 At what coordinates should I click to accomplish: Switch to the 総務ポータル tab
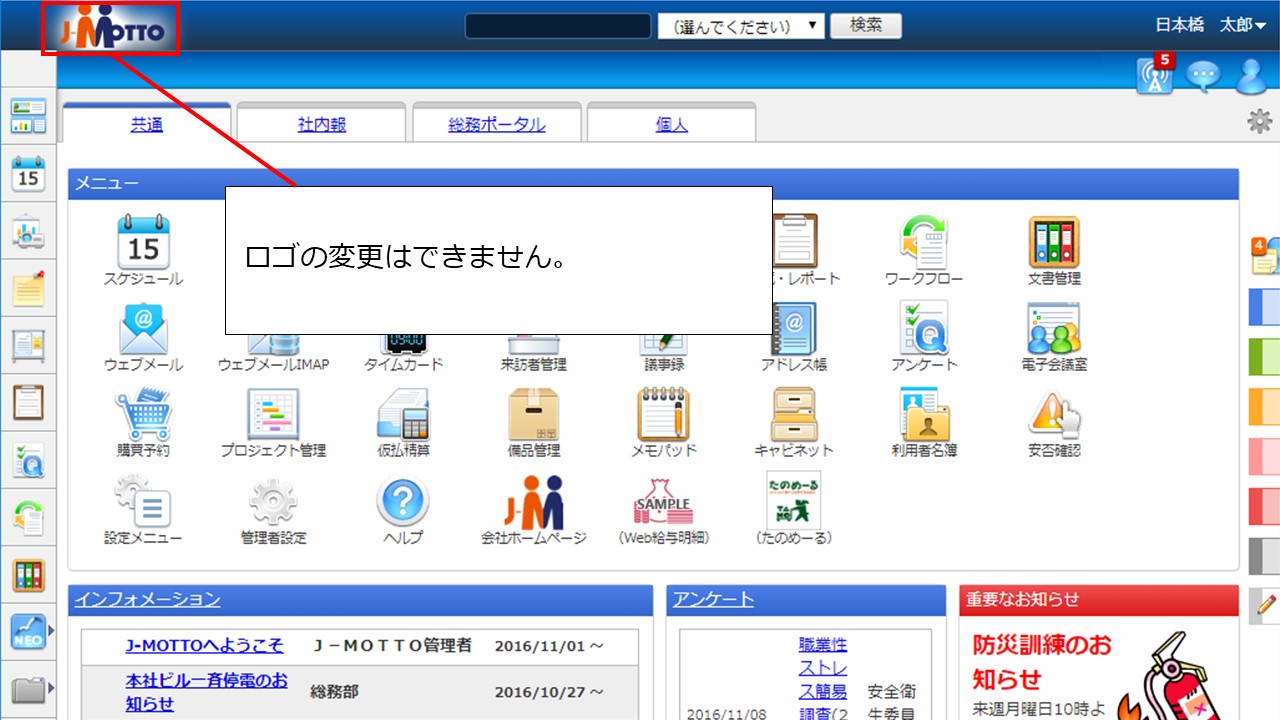pos(496,124)
